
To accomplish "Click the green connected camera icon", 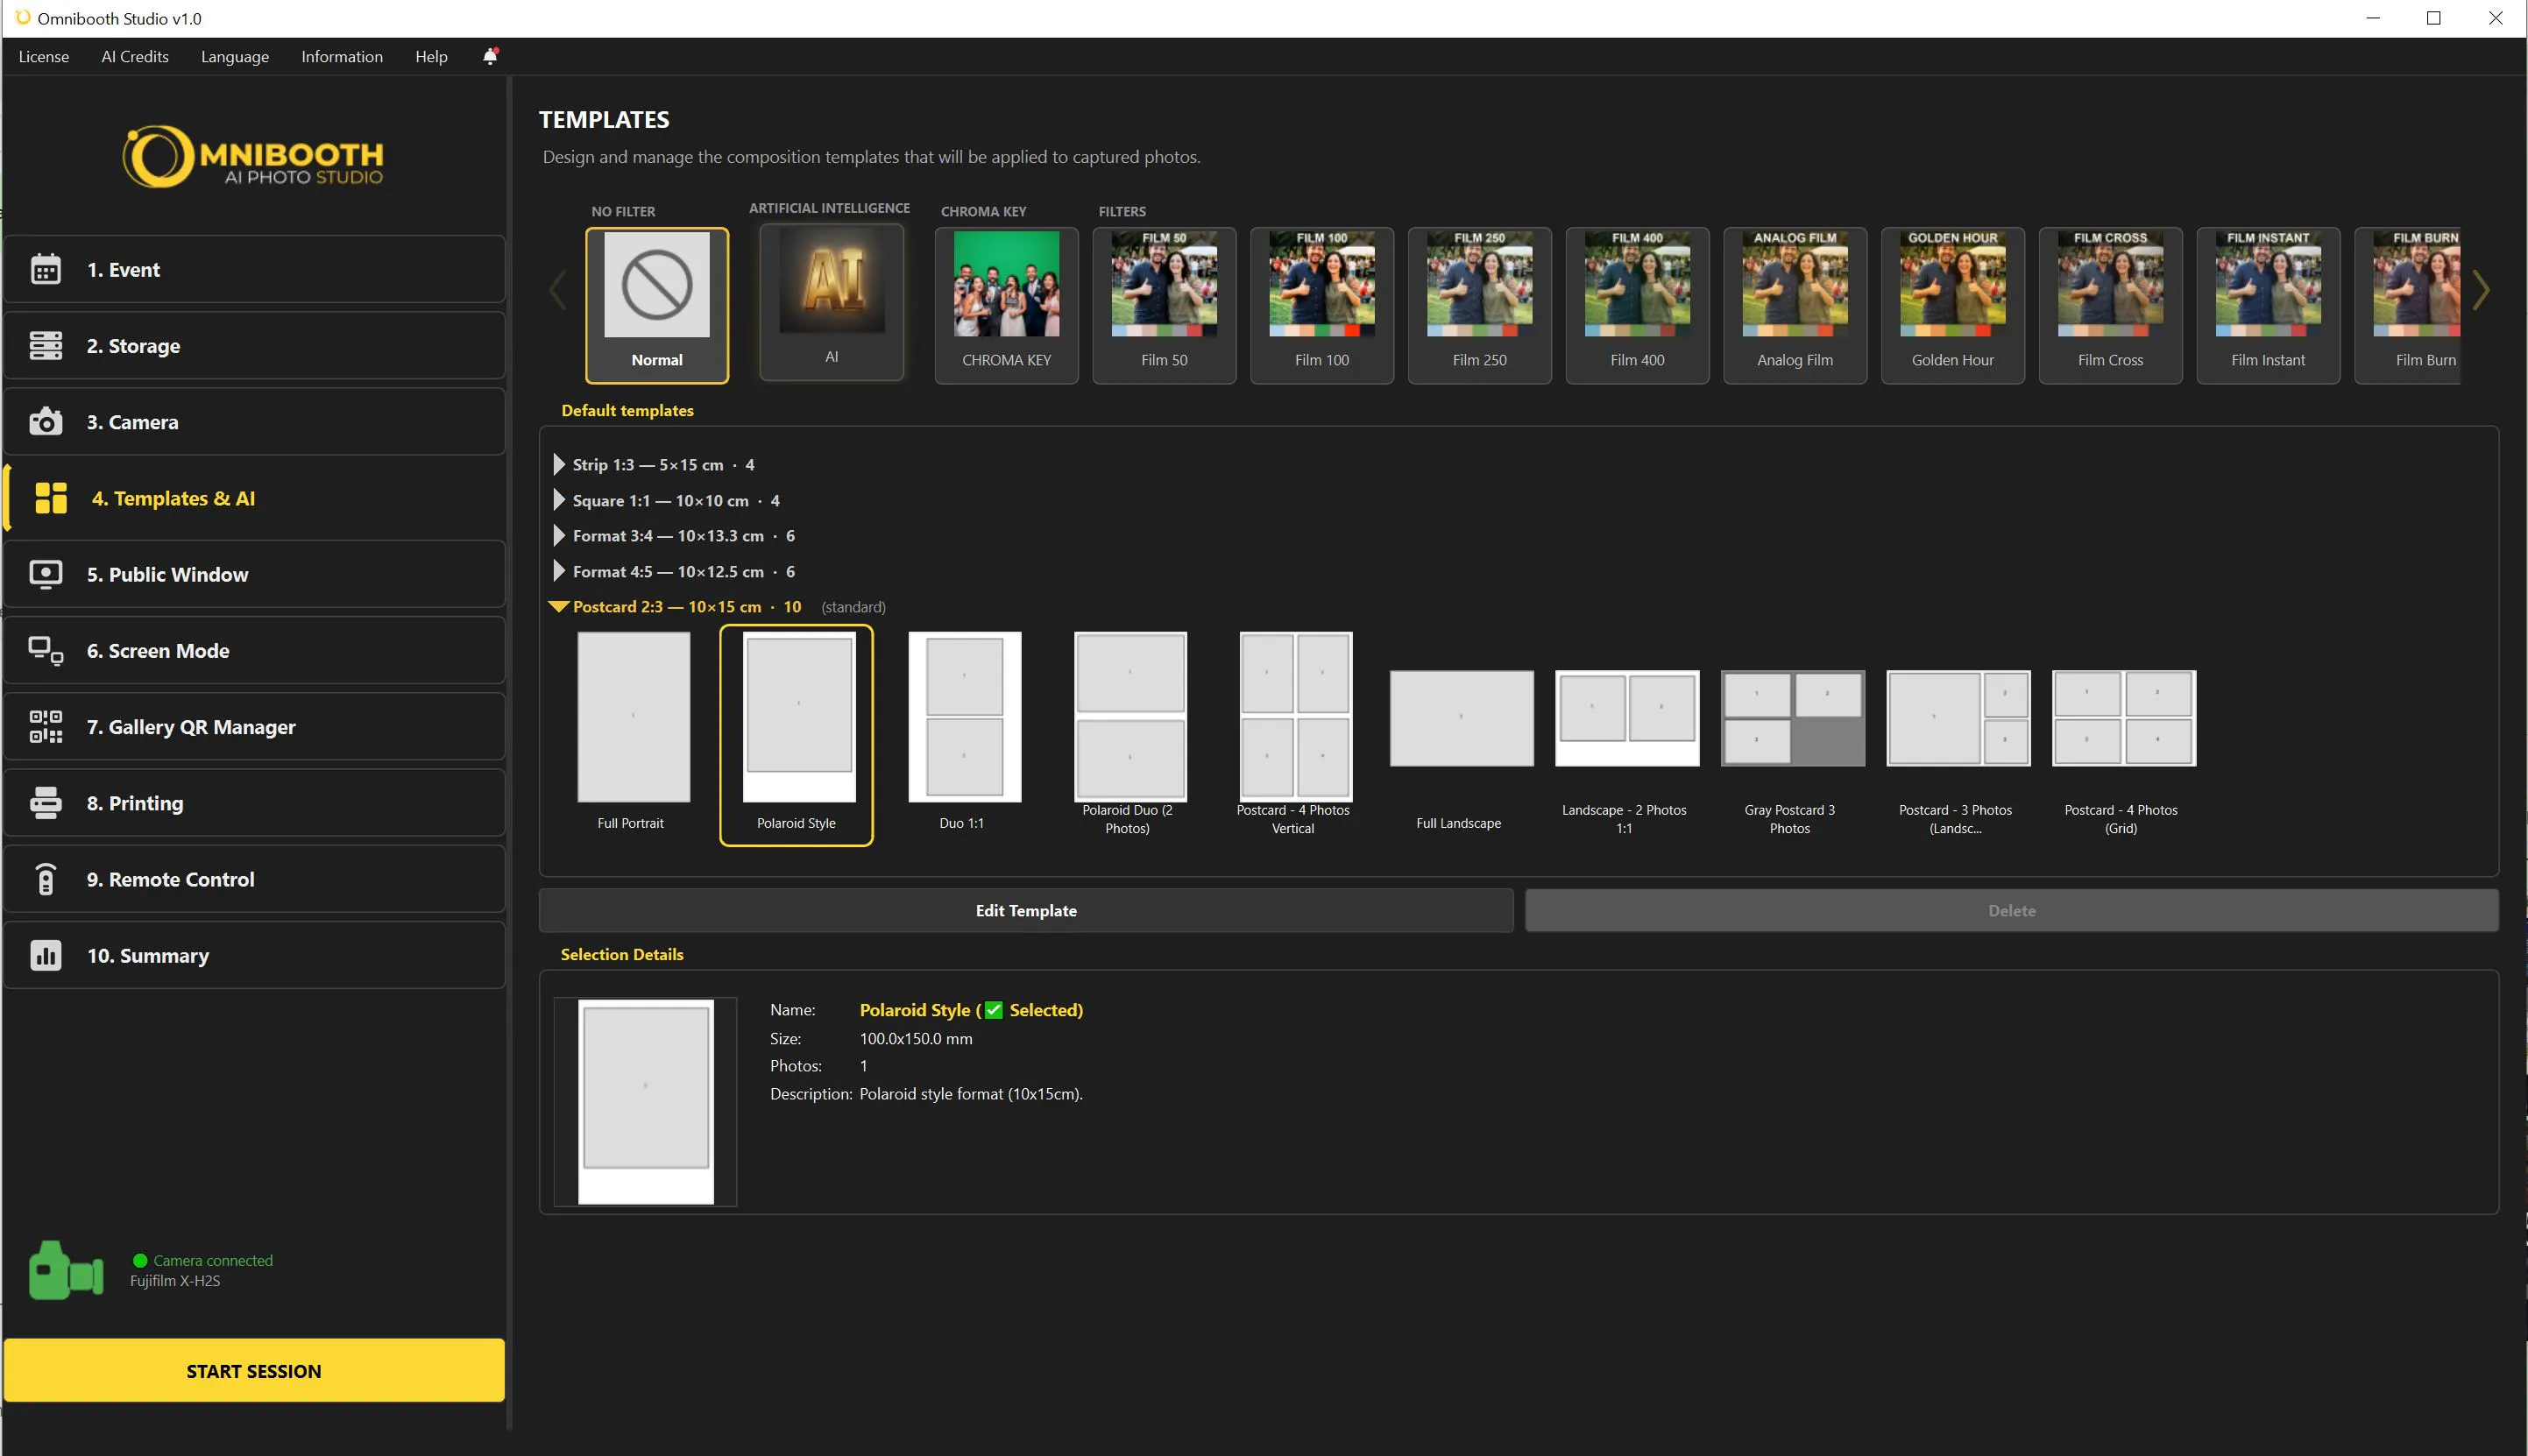I will point(66,1270).
